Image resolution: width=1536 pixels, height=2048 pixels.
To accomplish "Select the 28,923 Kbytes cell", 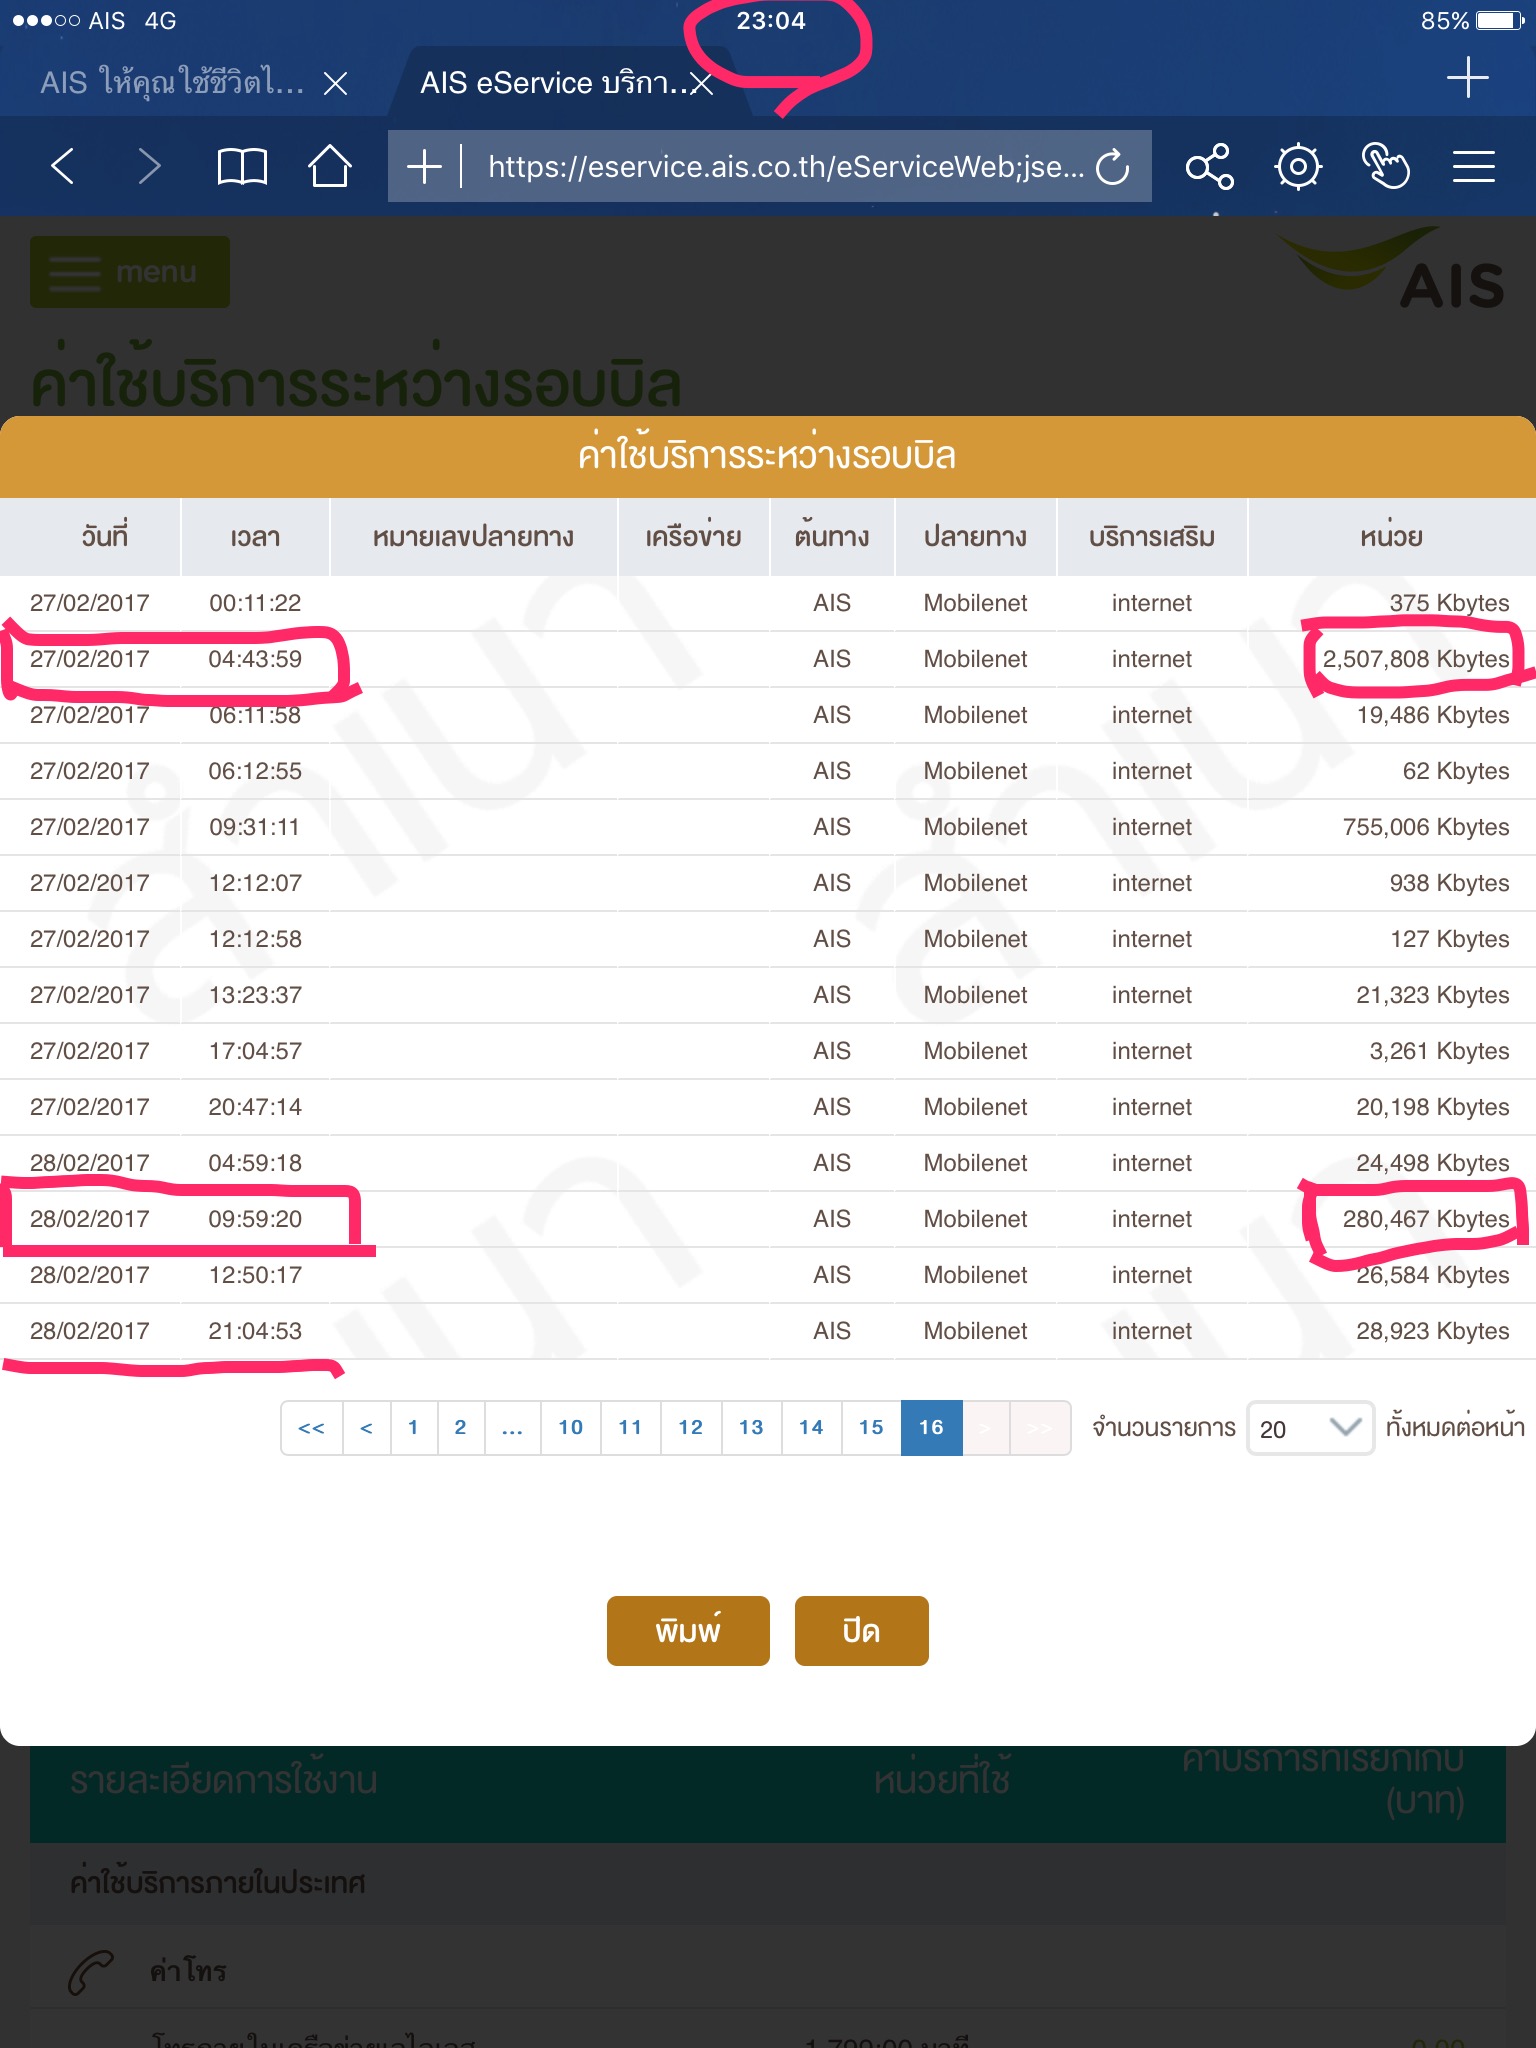I will pos(1433,1331).
